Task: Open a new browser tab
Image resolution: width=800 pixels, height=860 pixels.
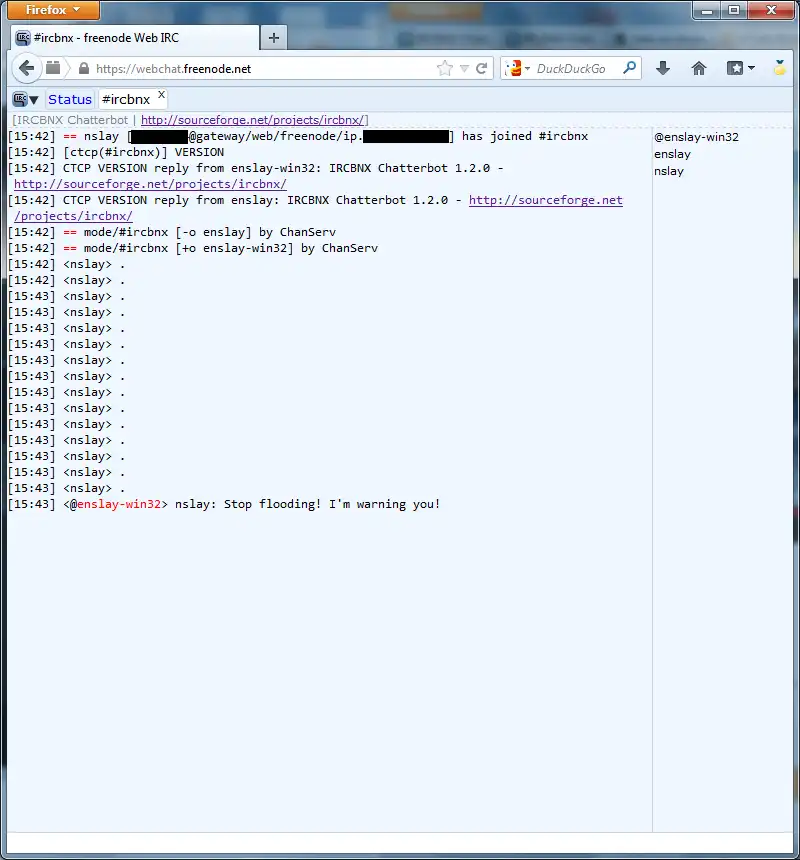Action: pos(274,38)
